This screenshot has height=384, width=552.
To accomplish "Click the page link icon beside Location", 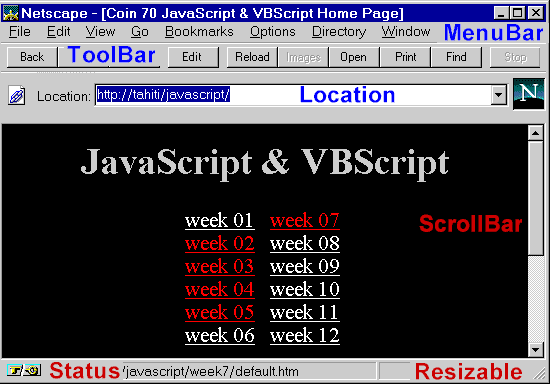I will (x=17, y=95).
